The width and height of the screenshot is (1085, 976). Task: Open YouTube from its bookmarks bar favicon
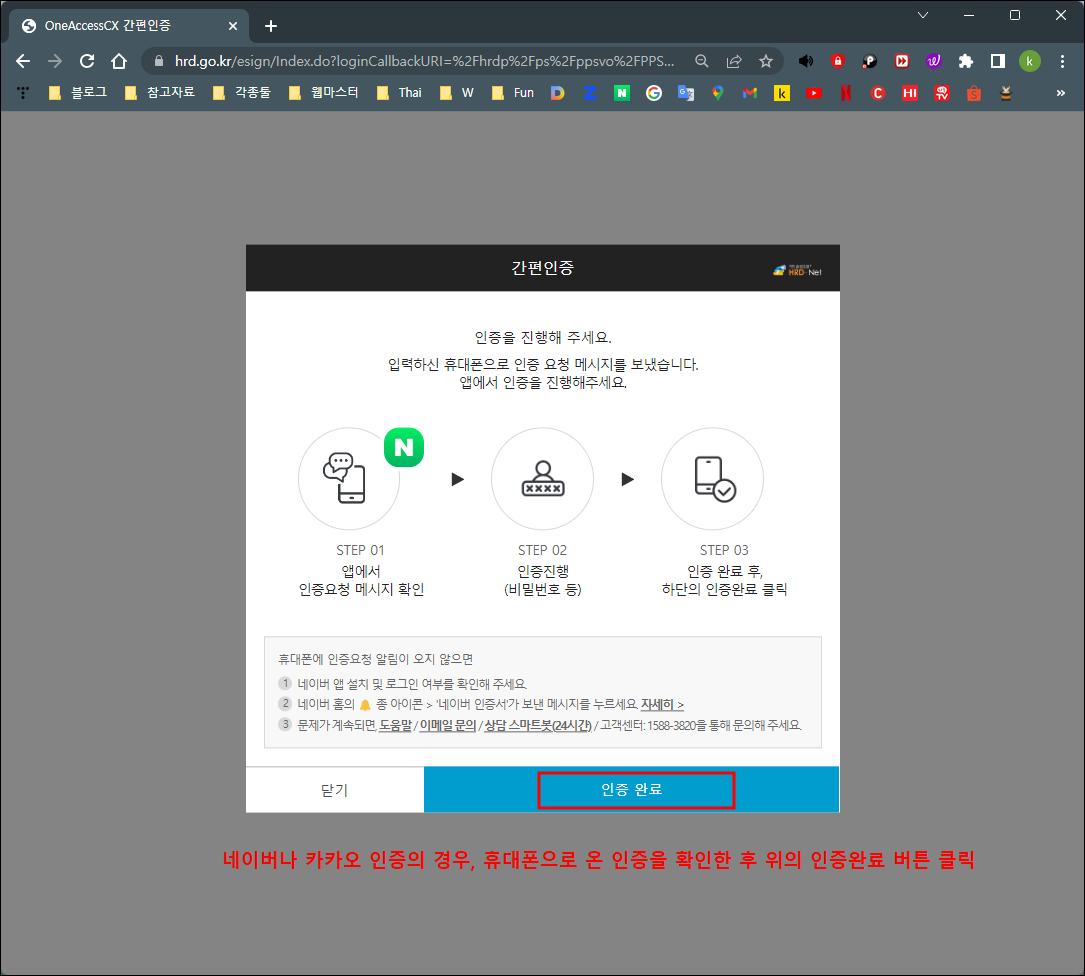coord(813,92)
